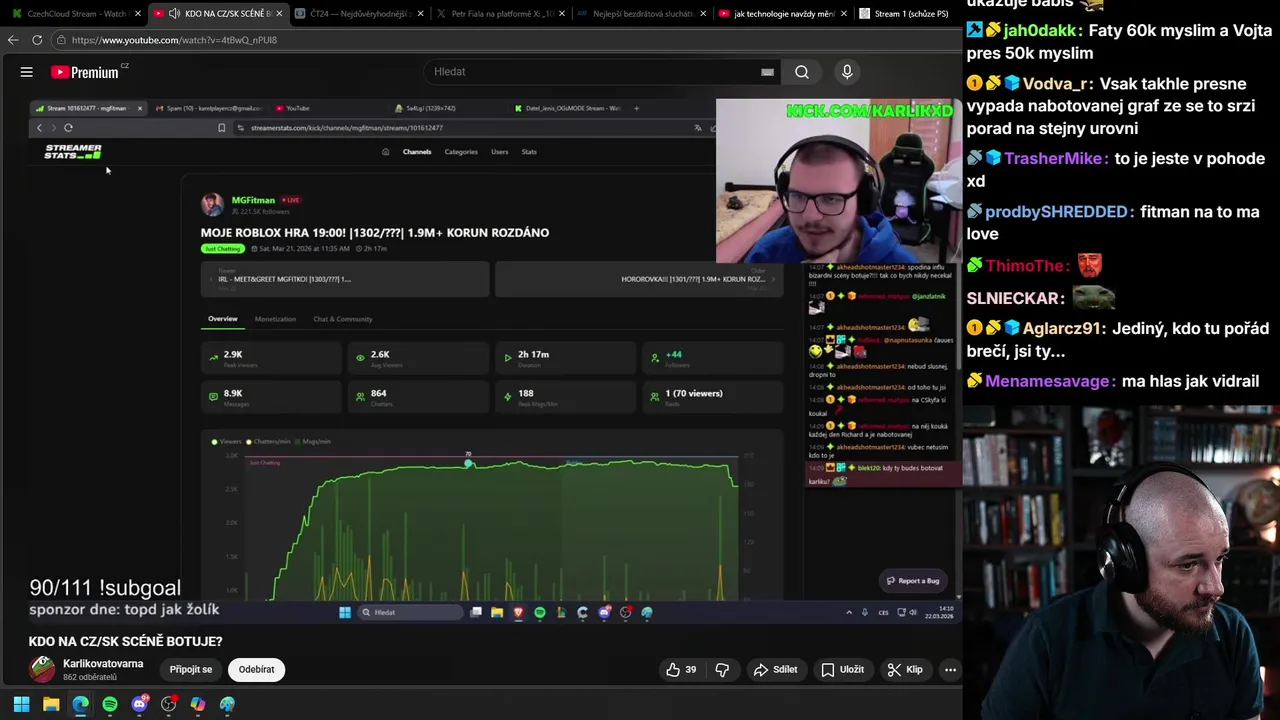Open the more actions three-dot menu
Viewport: 1280px width, 720px height.
(x=950, y=670)
